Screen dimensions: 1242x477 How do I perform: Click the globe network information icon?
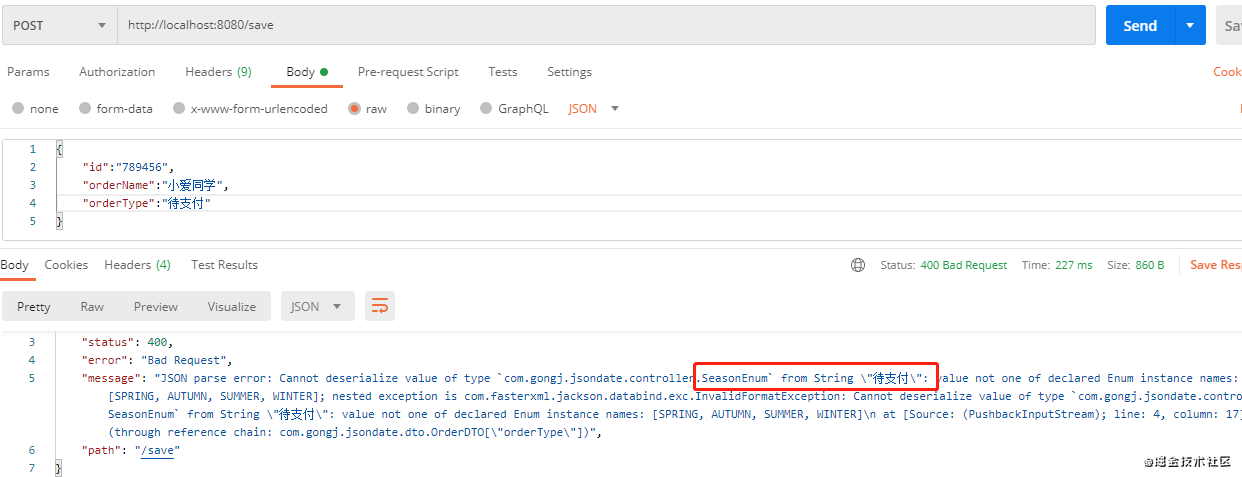click(x=858, y=265)
